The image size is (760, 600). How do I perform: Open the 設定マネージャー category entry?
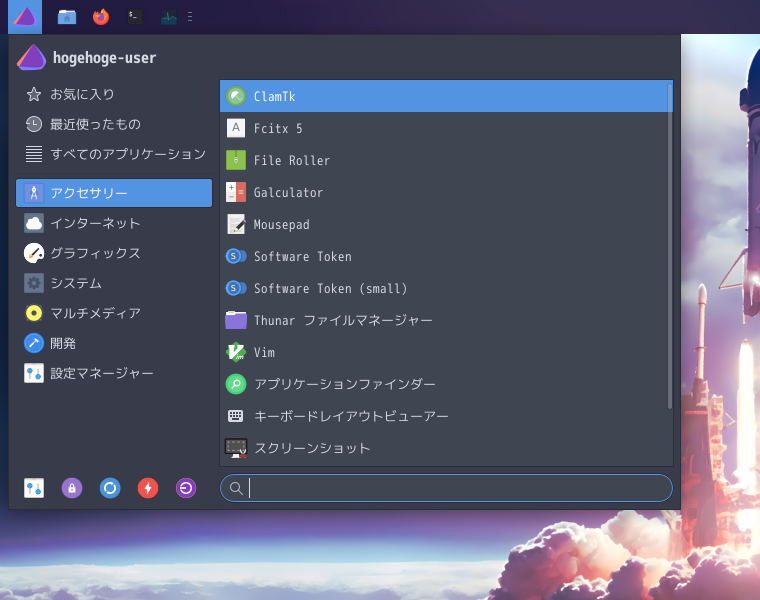coord(114,373)
